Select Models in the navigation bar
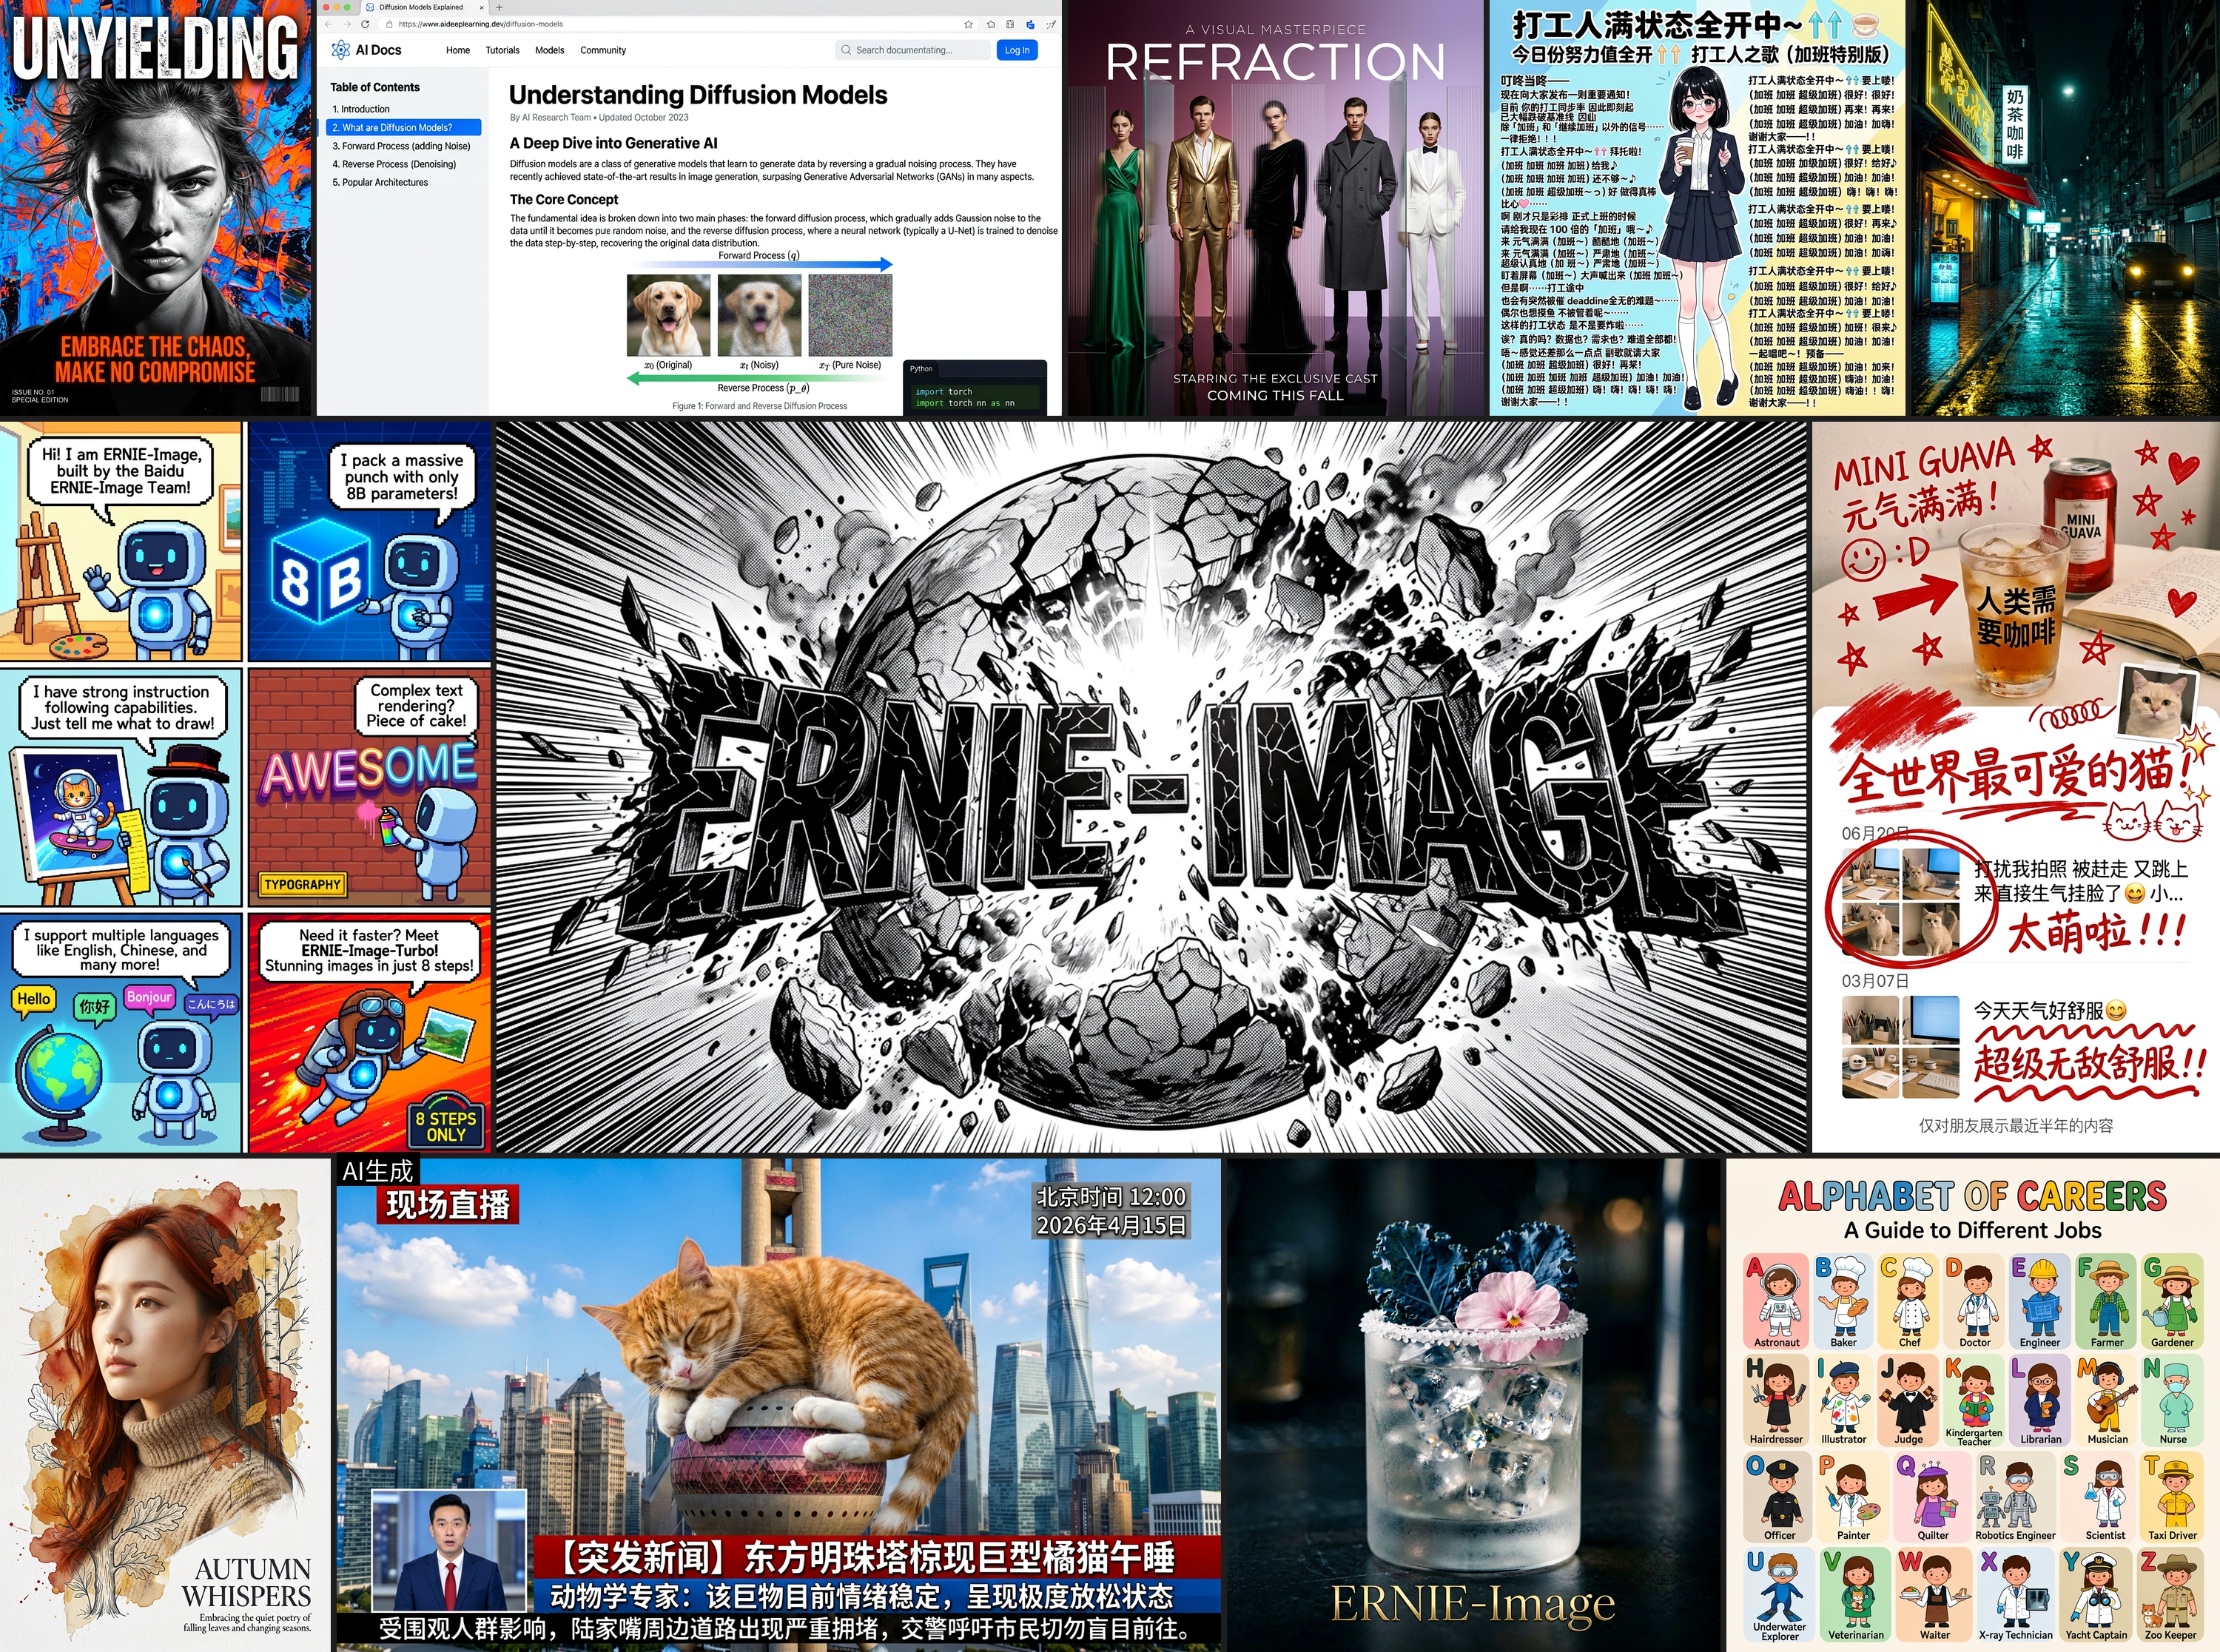 click(550, 51)
